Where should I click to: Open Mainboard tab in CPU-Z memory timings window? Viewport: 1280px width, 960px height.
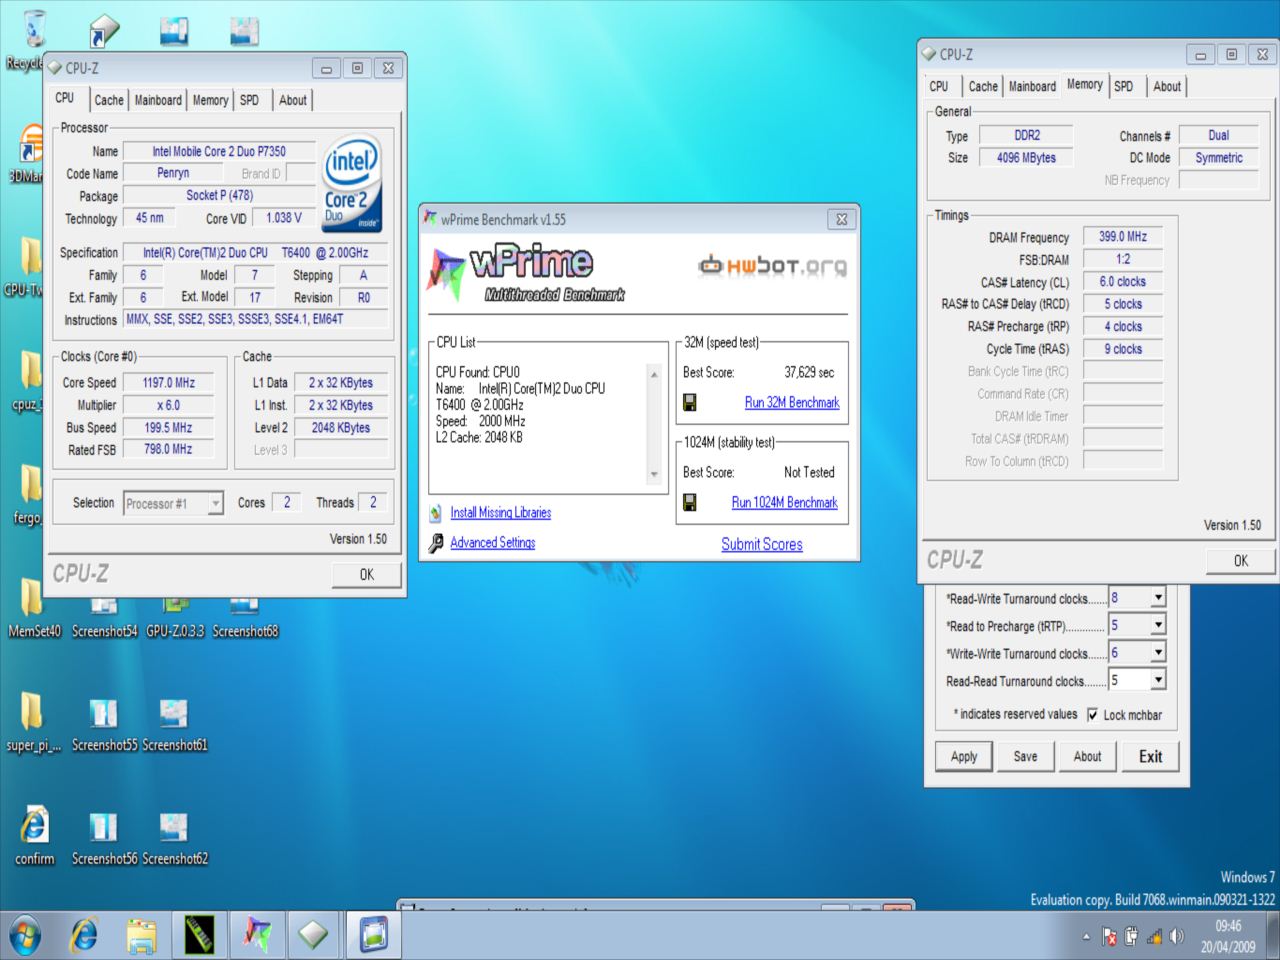[1032, 86]
